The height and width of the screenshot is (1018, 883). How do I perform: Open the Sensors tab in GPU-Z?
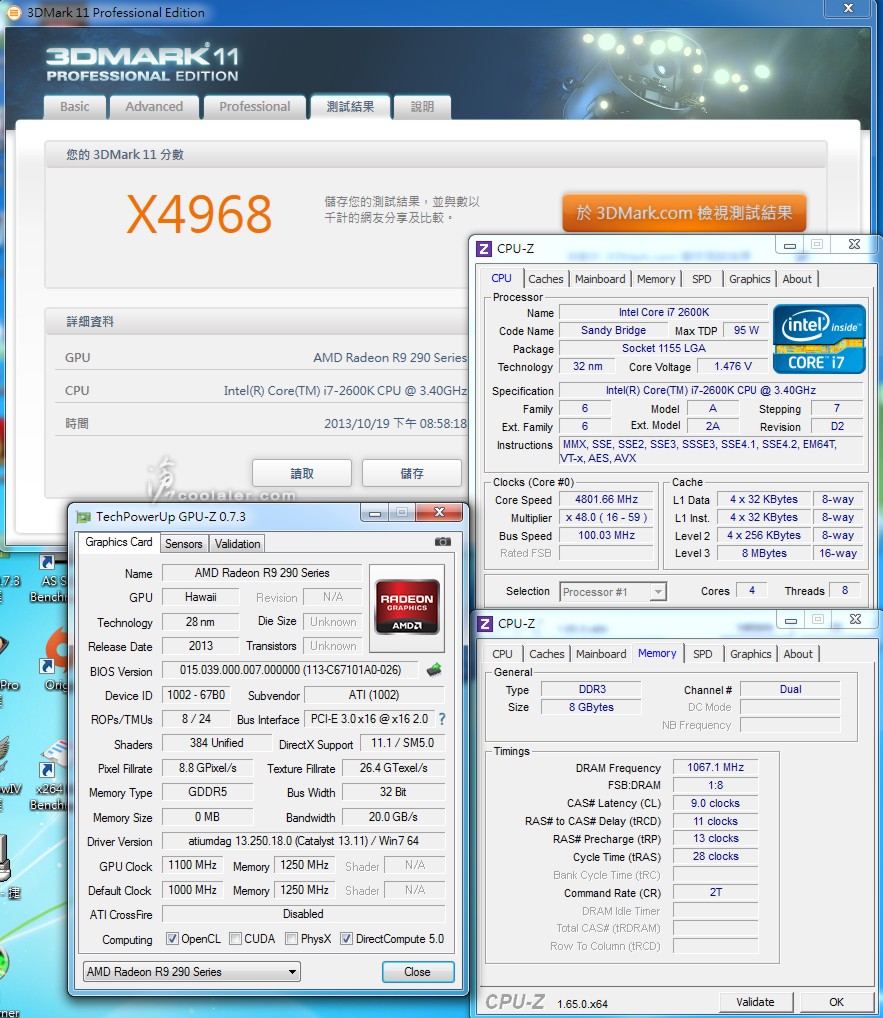pyautogui.click(x=184, y=544)
